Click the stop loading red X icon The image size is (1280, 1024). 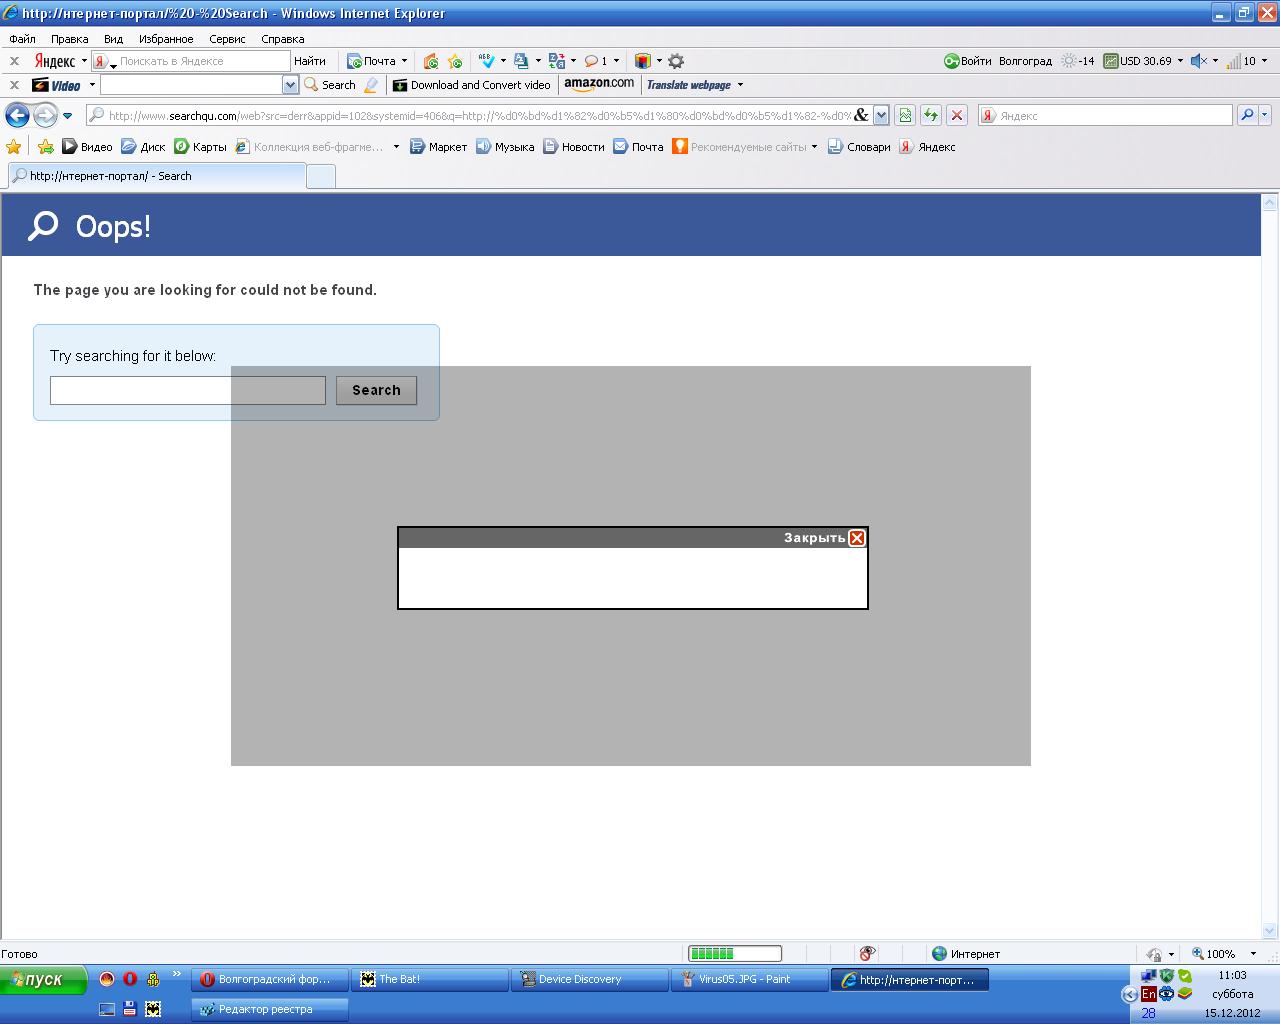pyautogui.click(x=957, y=115)
